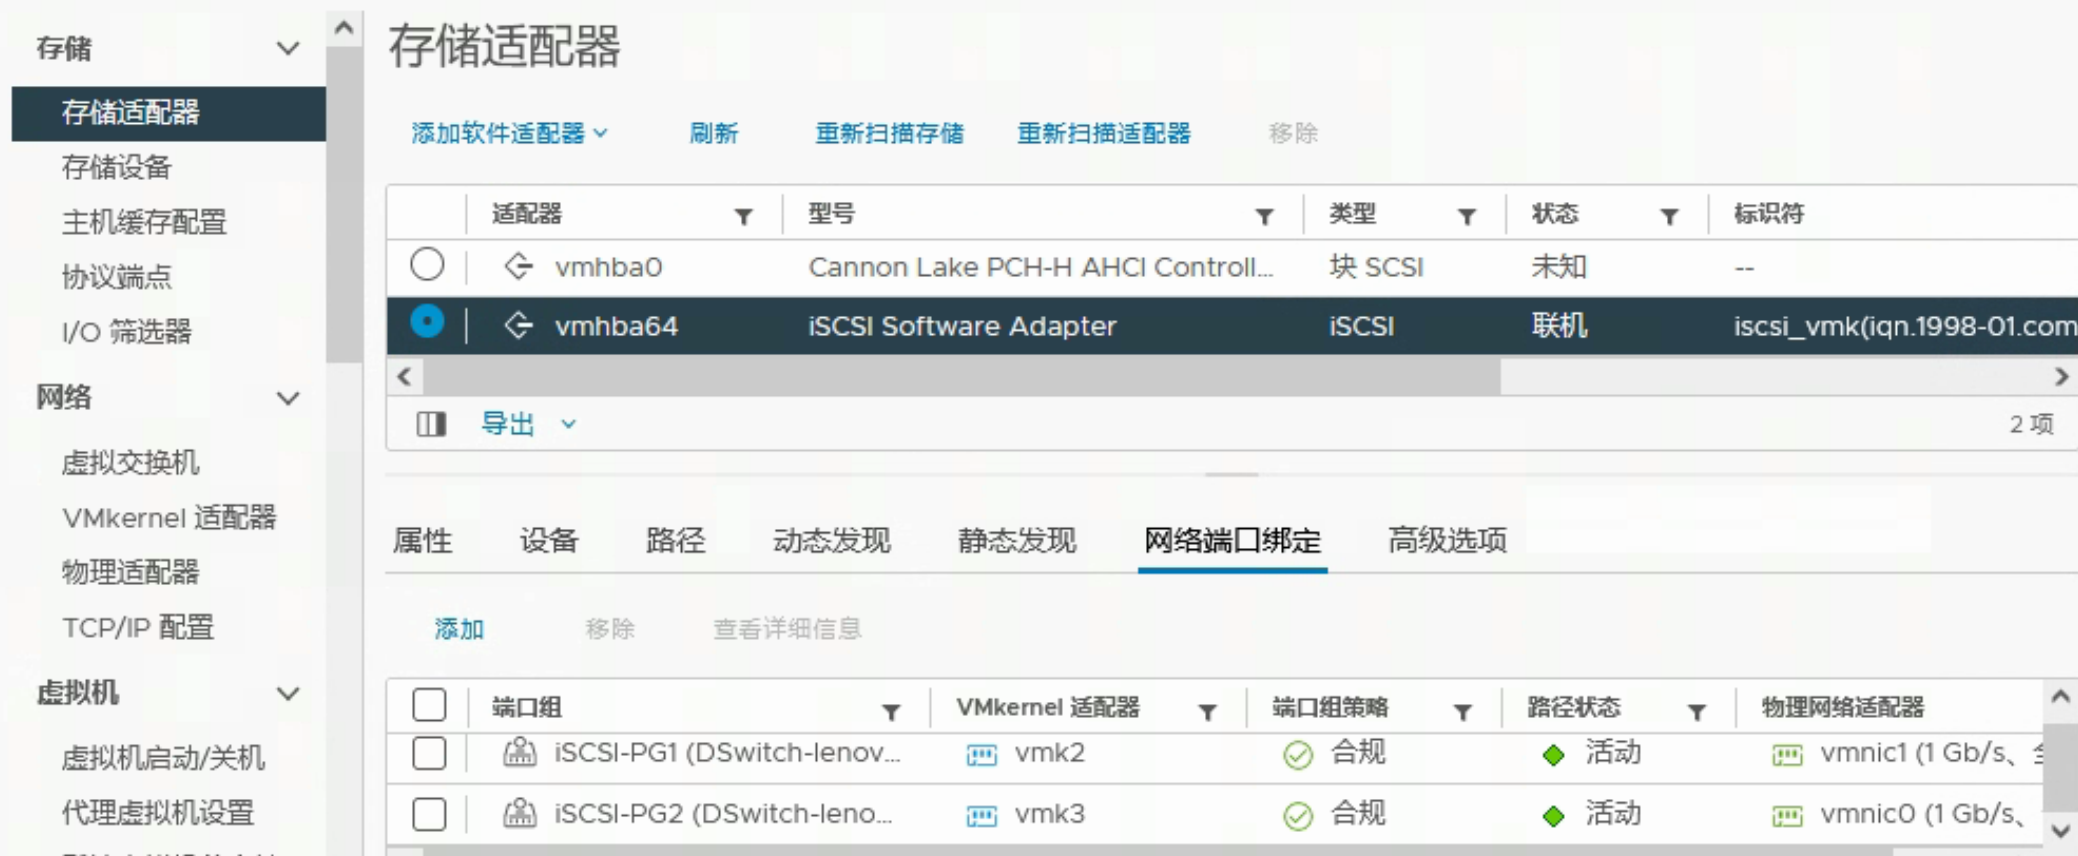The image size is (2078, 856).
Task: Filter the 路径状态 column
Action: point(1696,711)
